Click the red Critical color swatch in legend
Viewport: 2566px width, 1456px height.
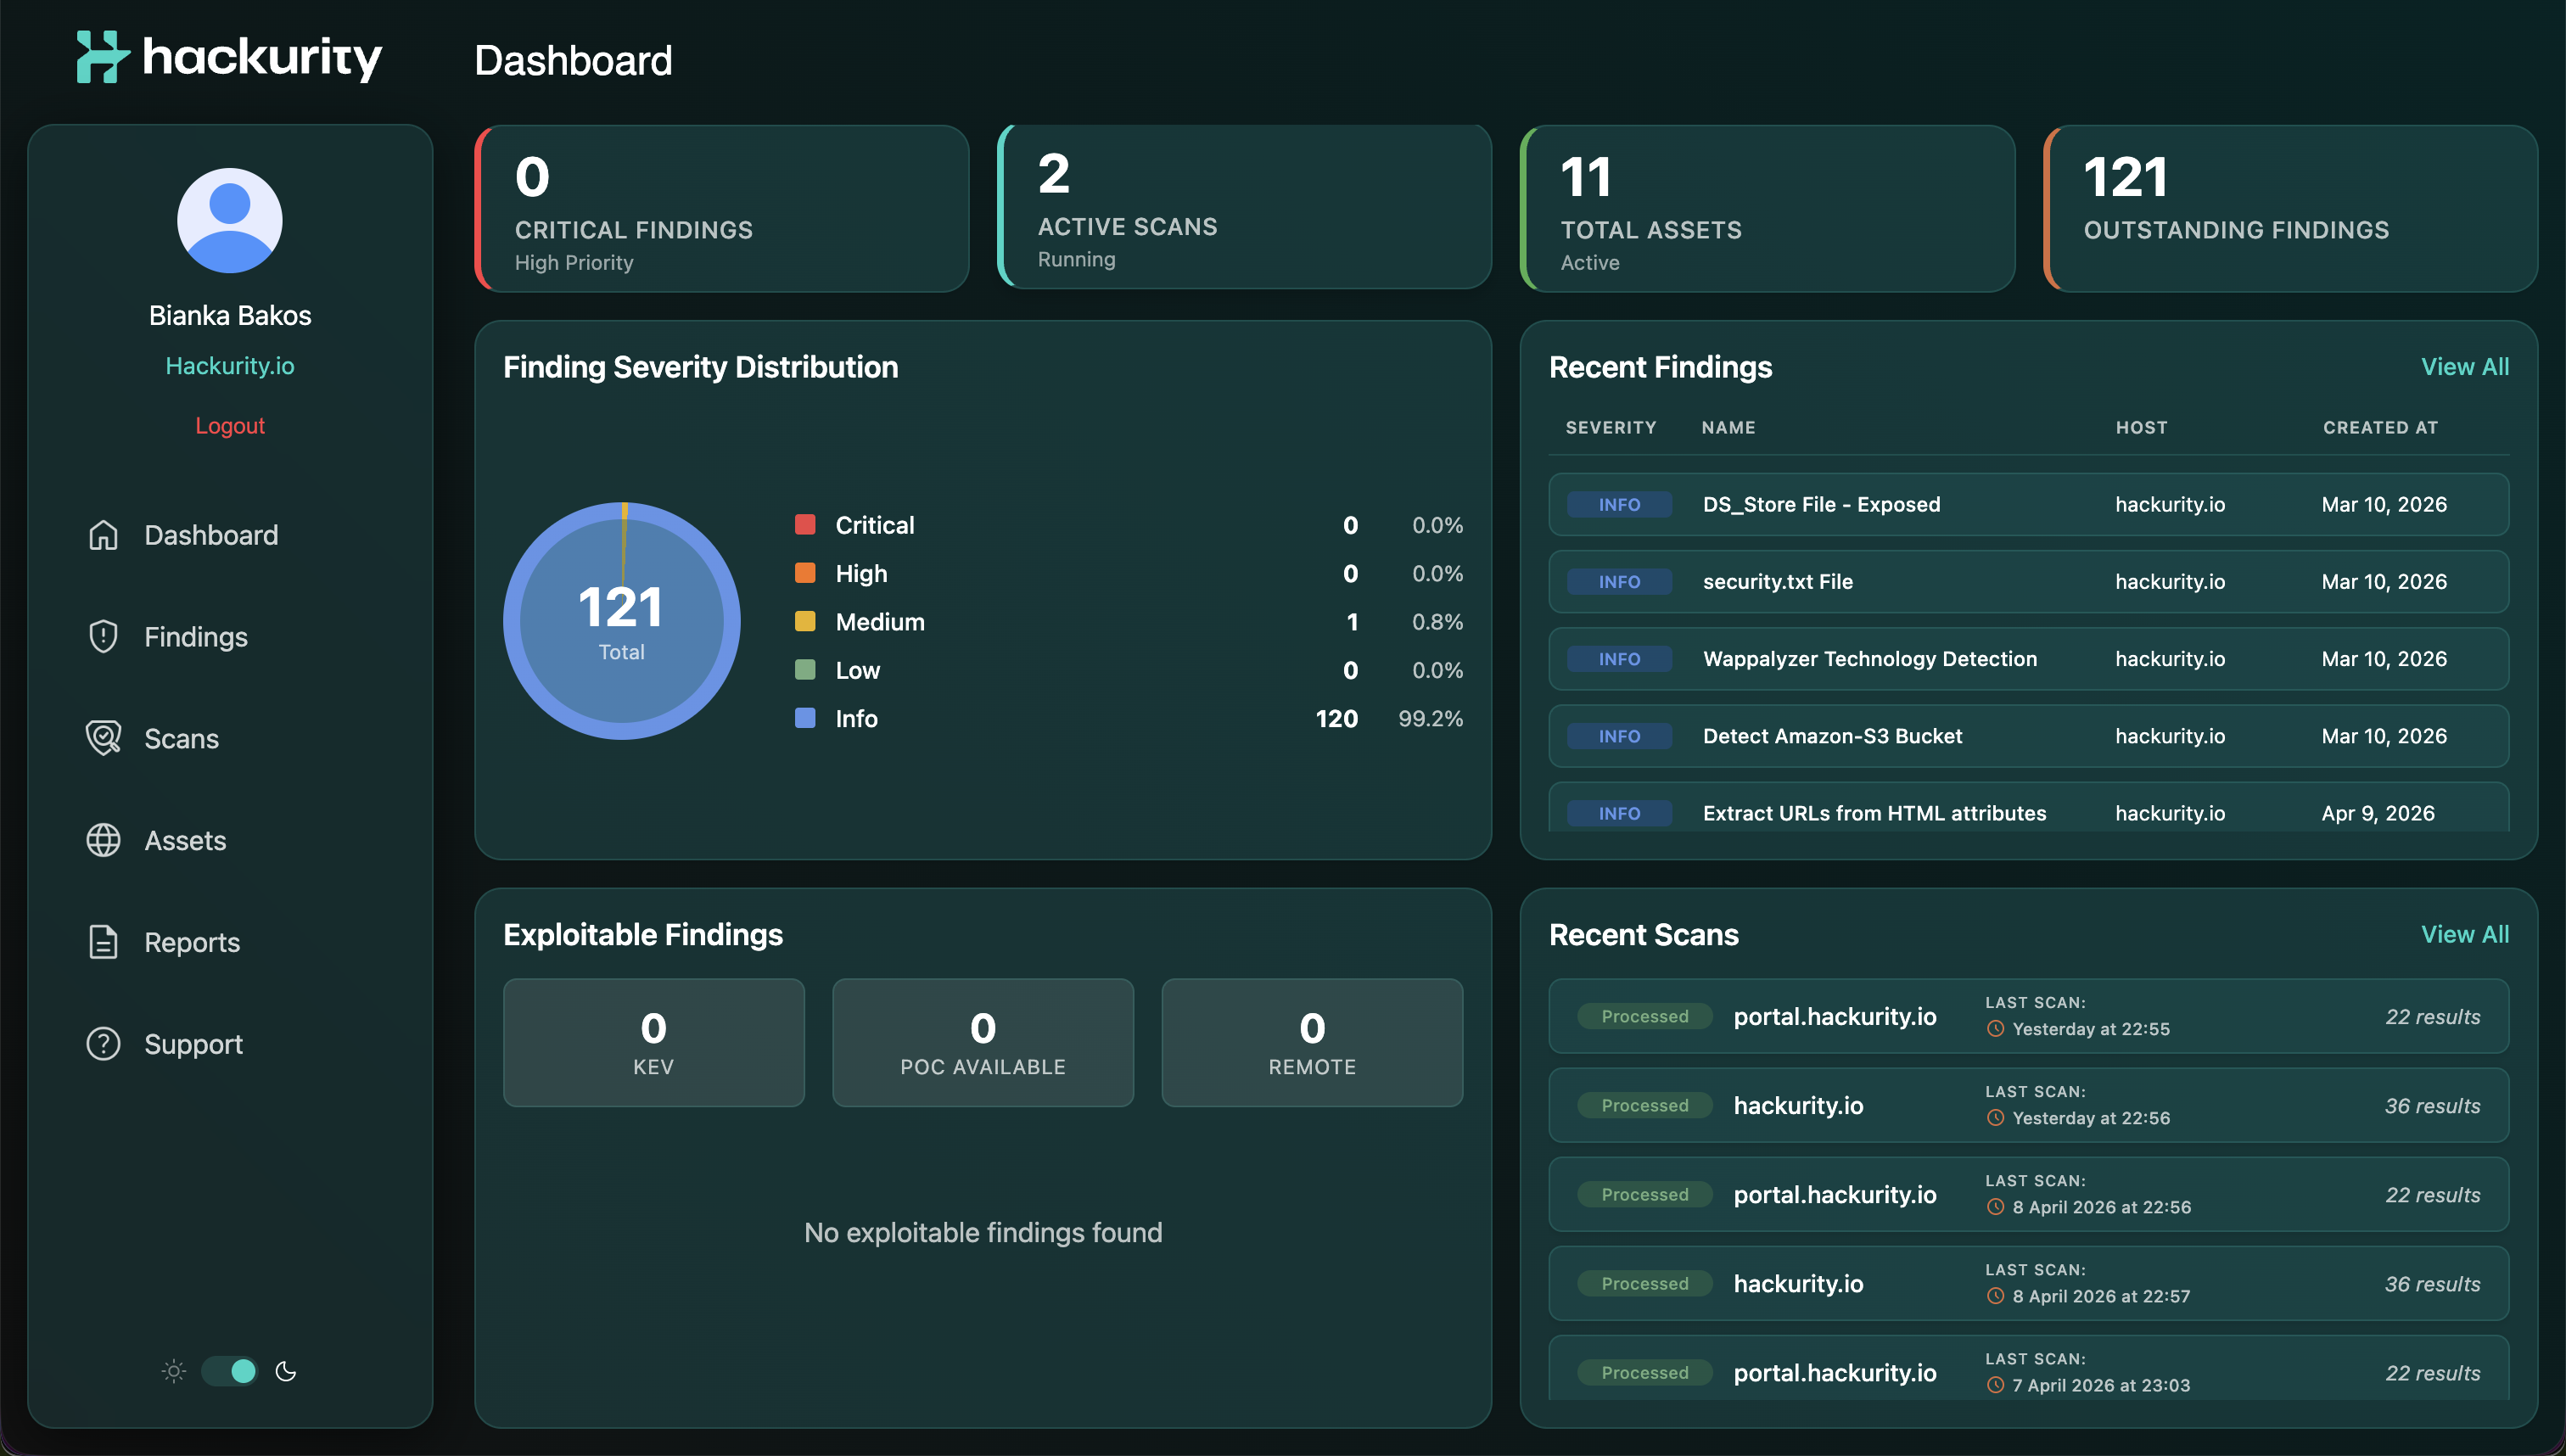tap(806, 524)
